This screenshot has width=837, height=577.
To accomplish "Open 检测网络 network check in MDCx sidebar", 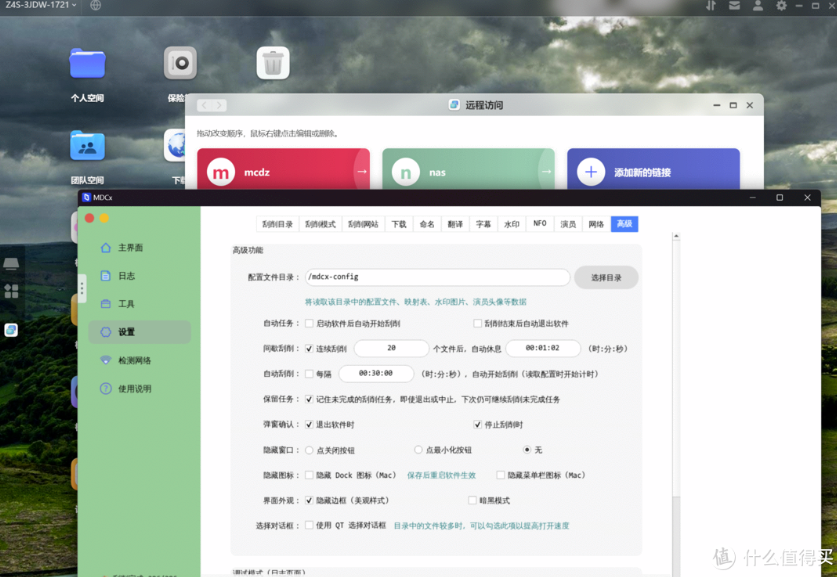I will click(106, 360).
